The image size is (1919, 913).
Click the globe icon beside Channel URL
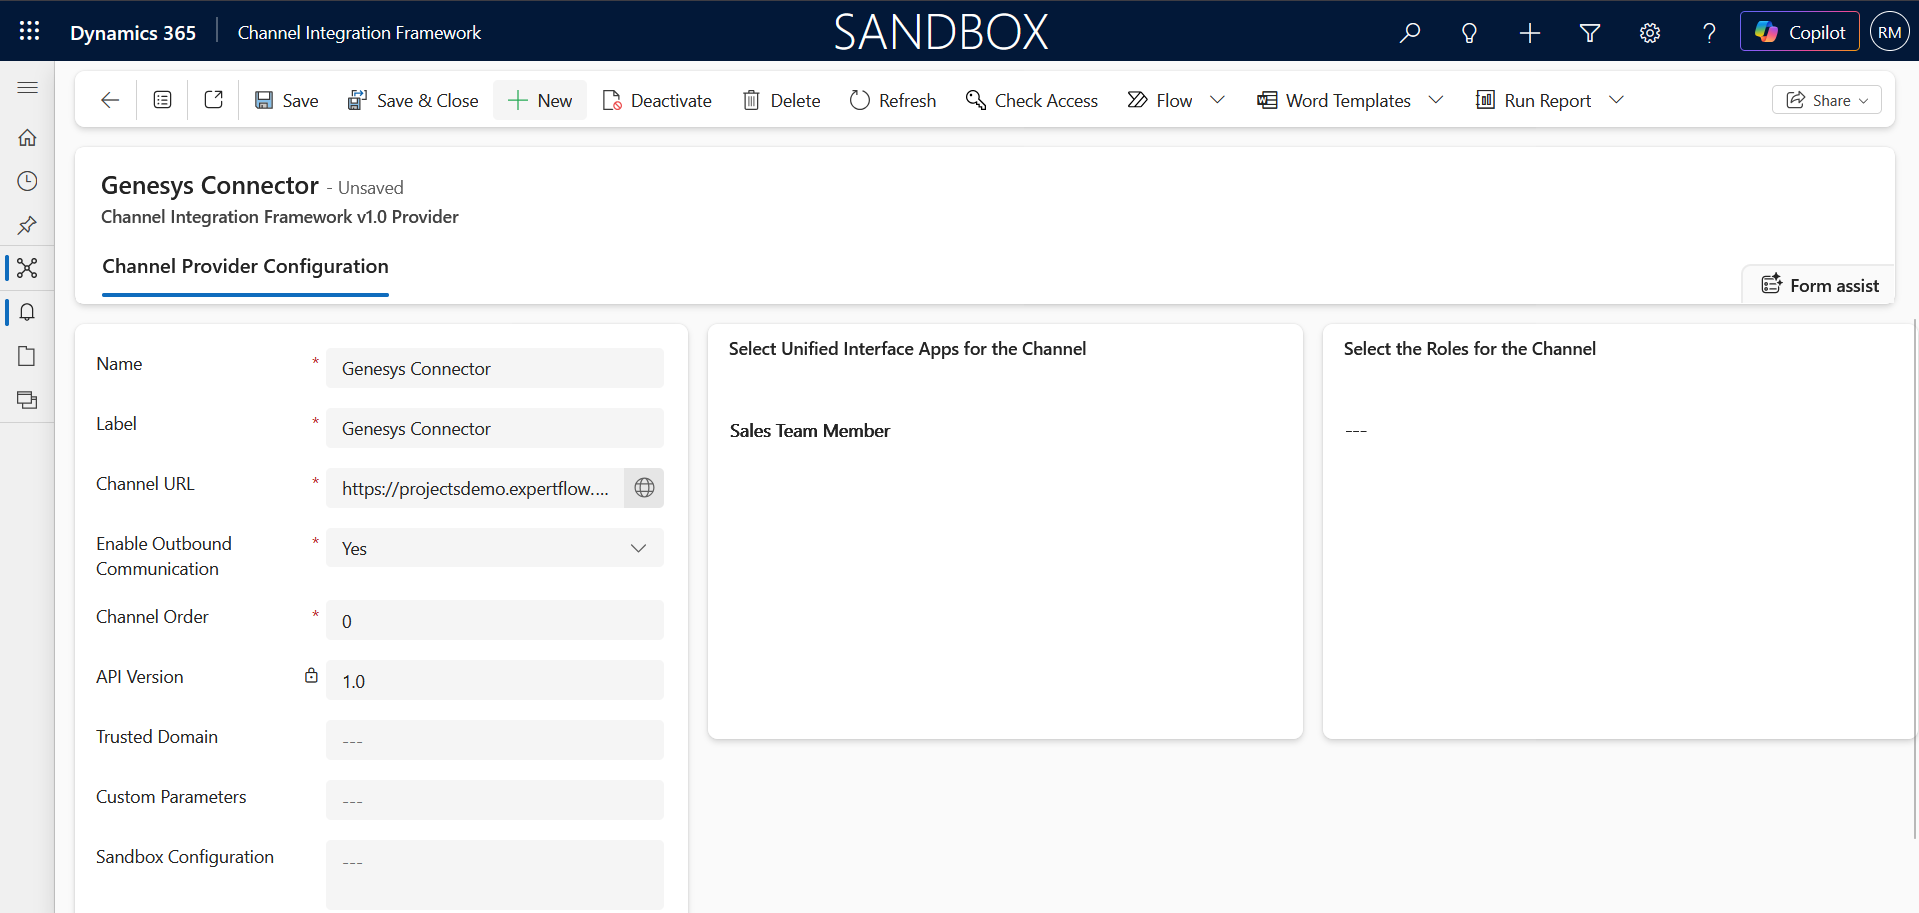point(644,488)
